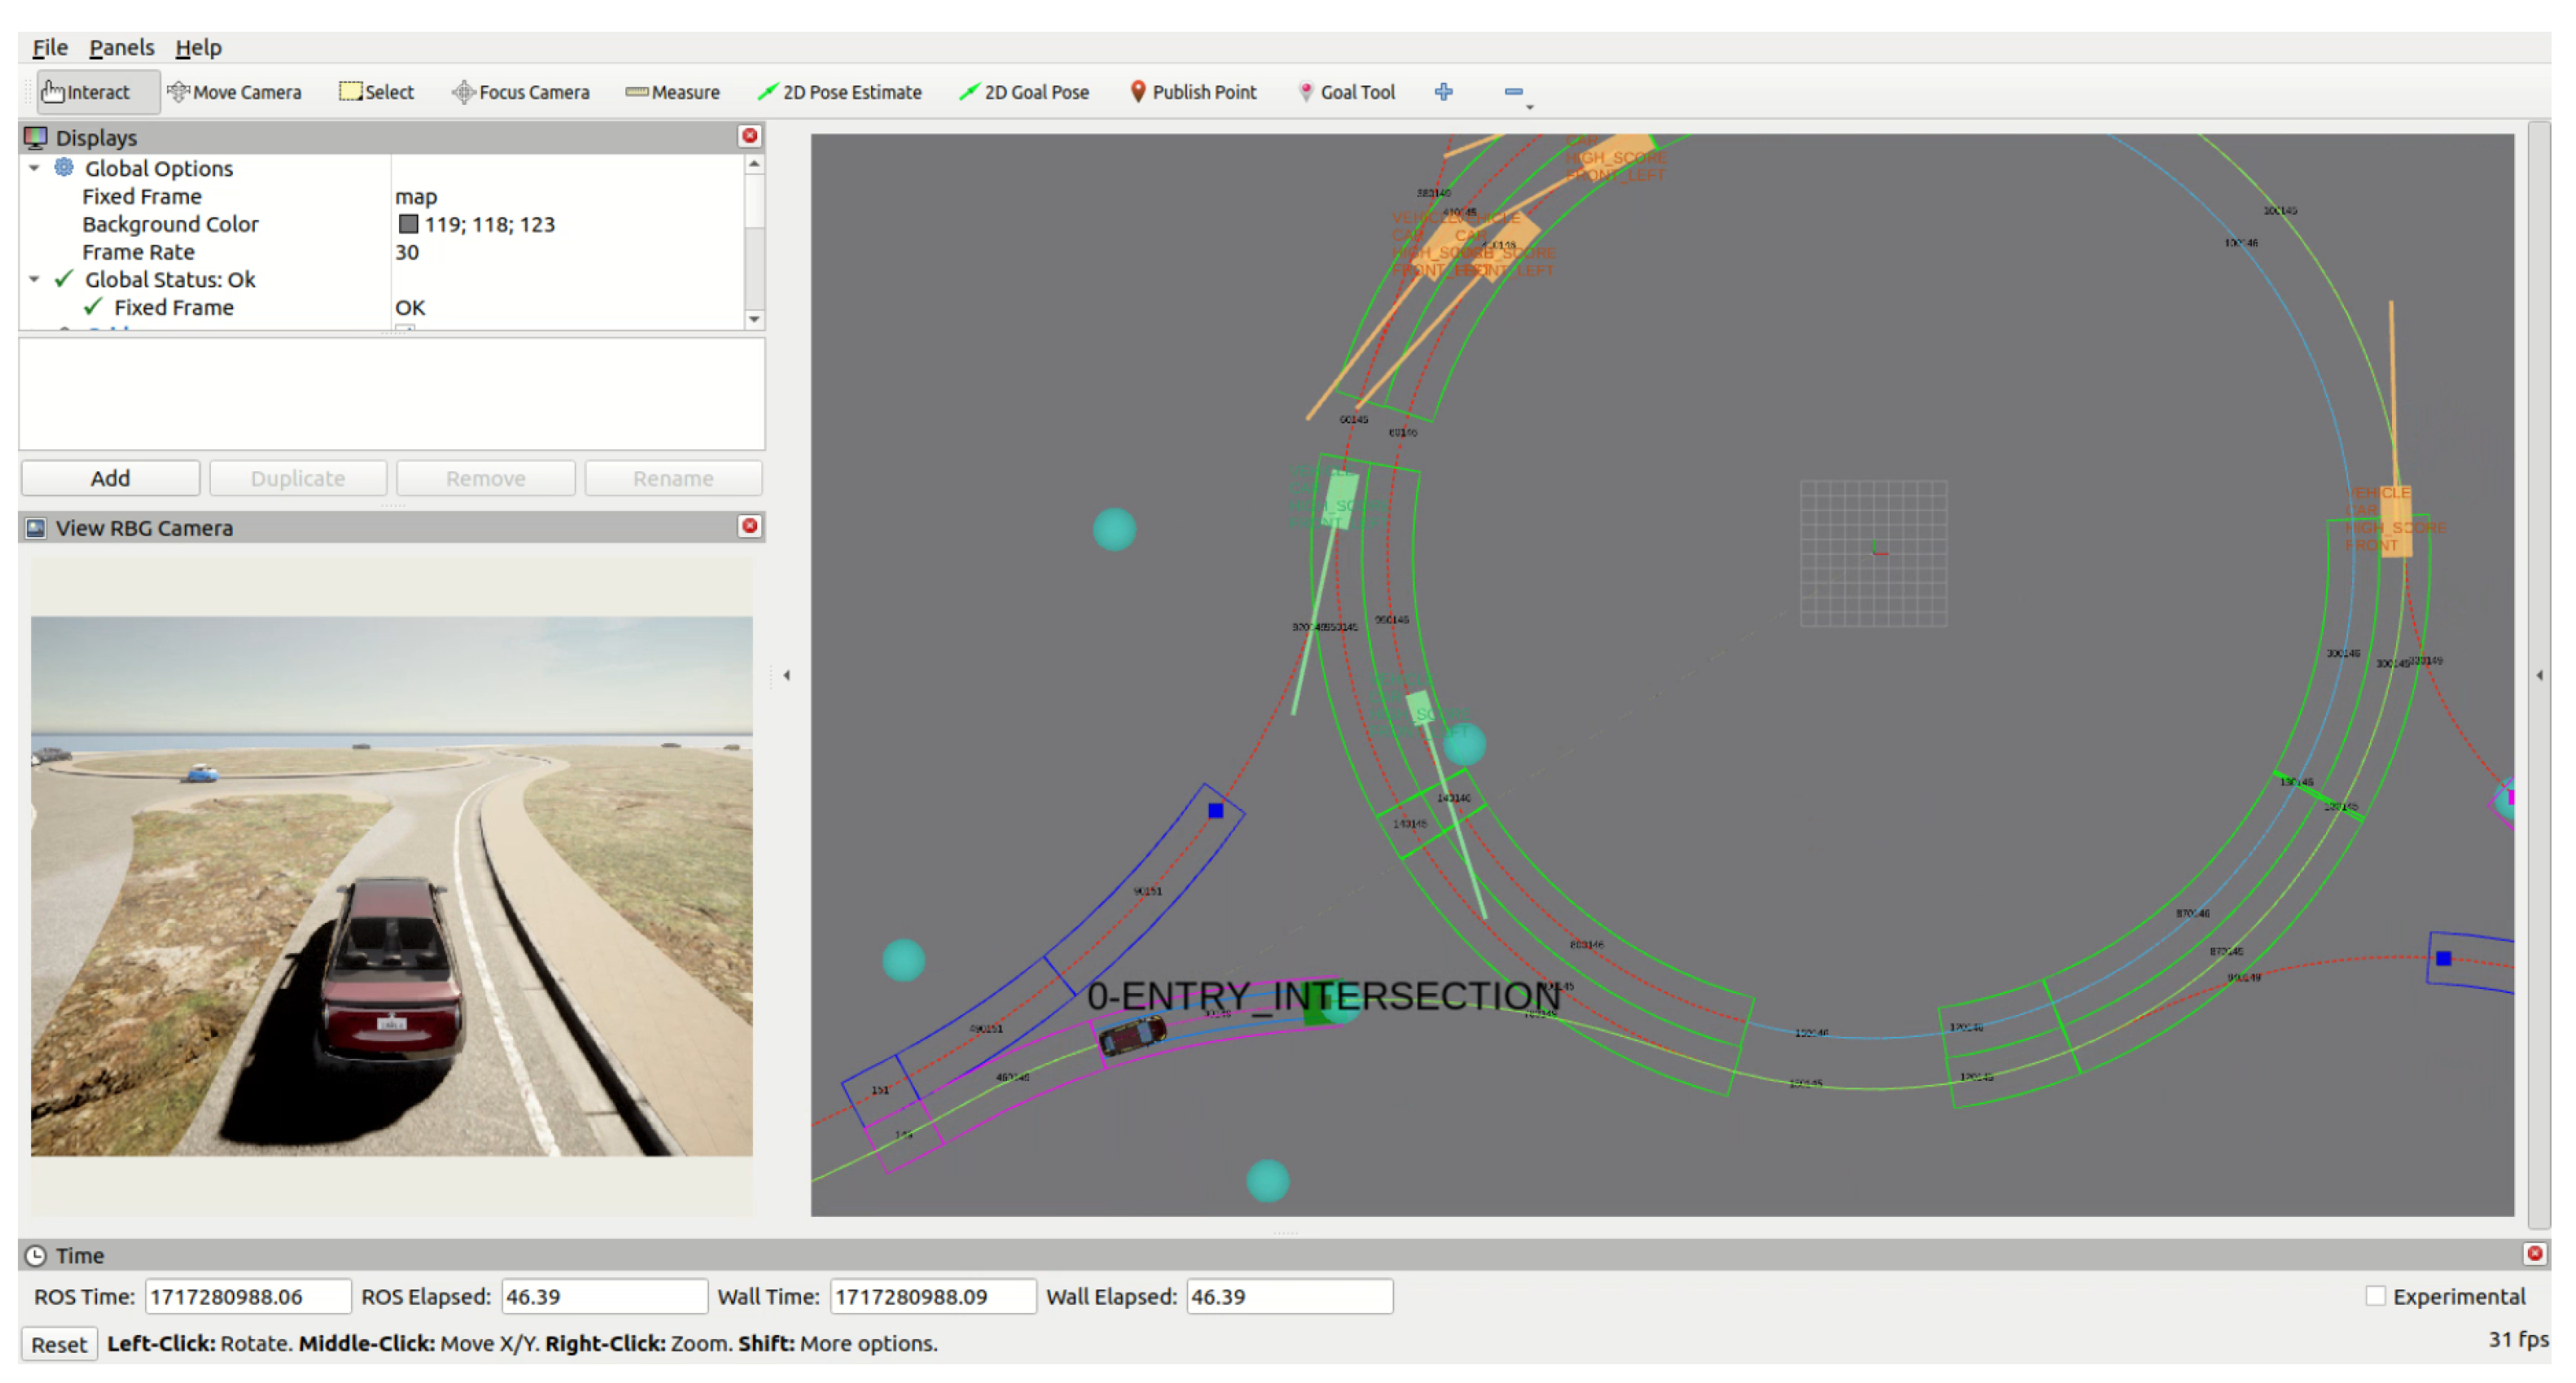Screen dimensions: 2576x1383
Task: Close the View RBG Camera panel
Action: (749, 526)
